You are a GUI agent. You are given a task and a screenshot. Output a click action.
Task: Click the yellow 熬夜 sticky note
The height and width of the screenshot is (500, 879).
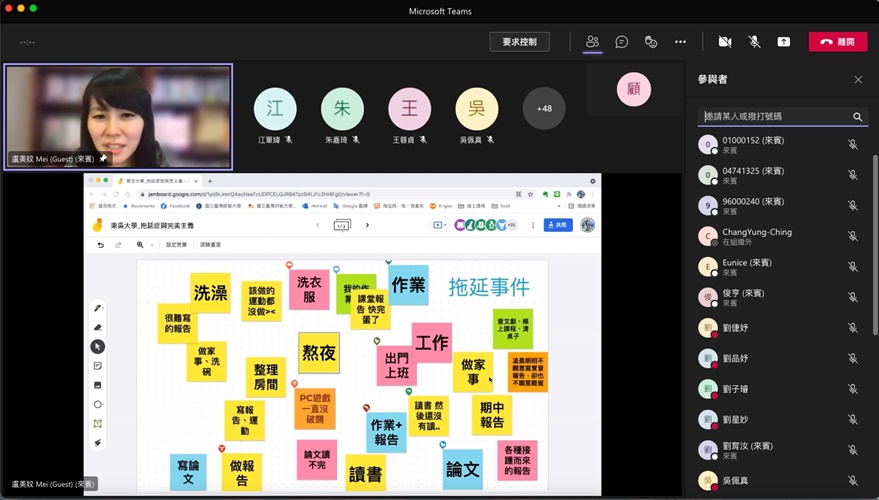point(319,353)
